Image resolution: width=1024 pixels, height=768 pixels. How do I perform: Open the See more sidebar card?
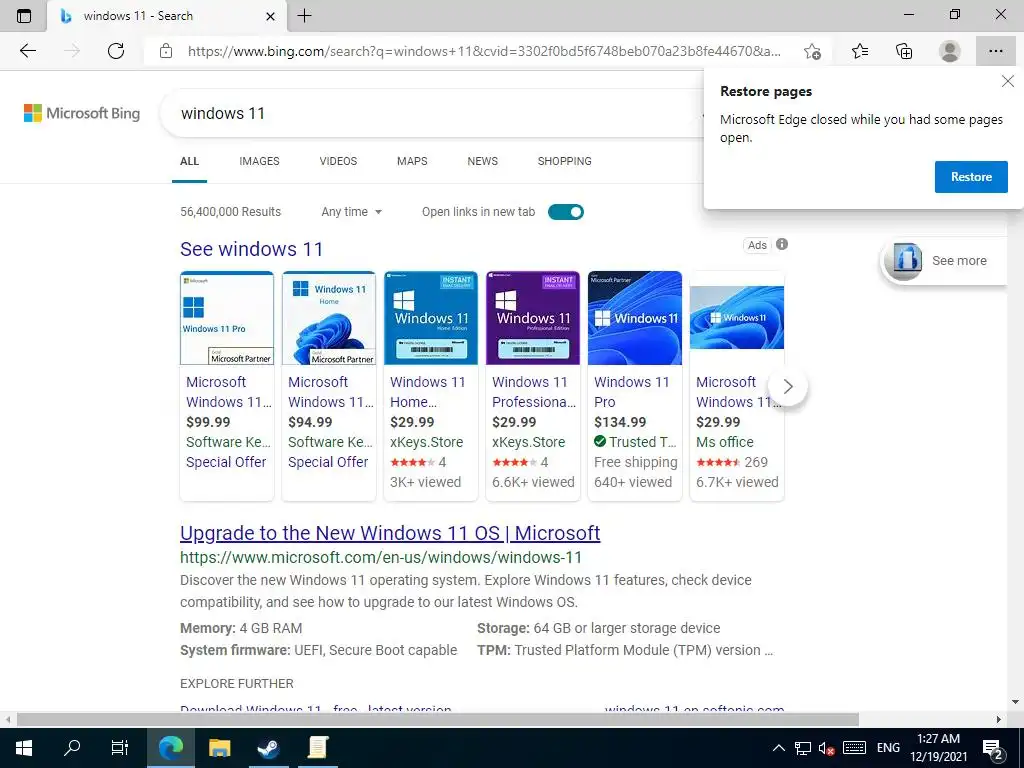point(943,261)
